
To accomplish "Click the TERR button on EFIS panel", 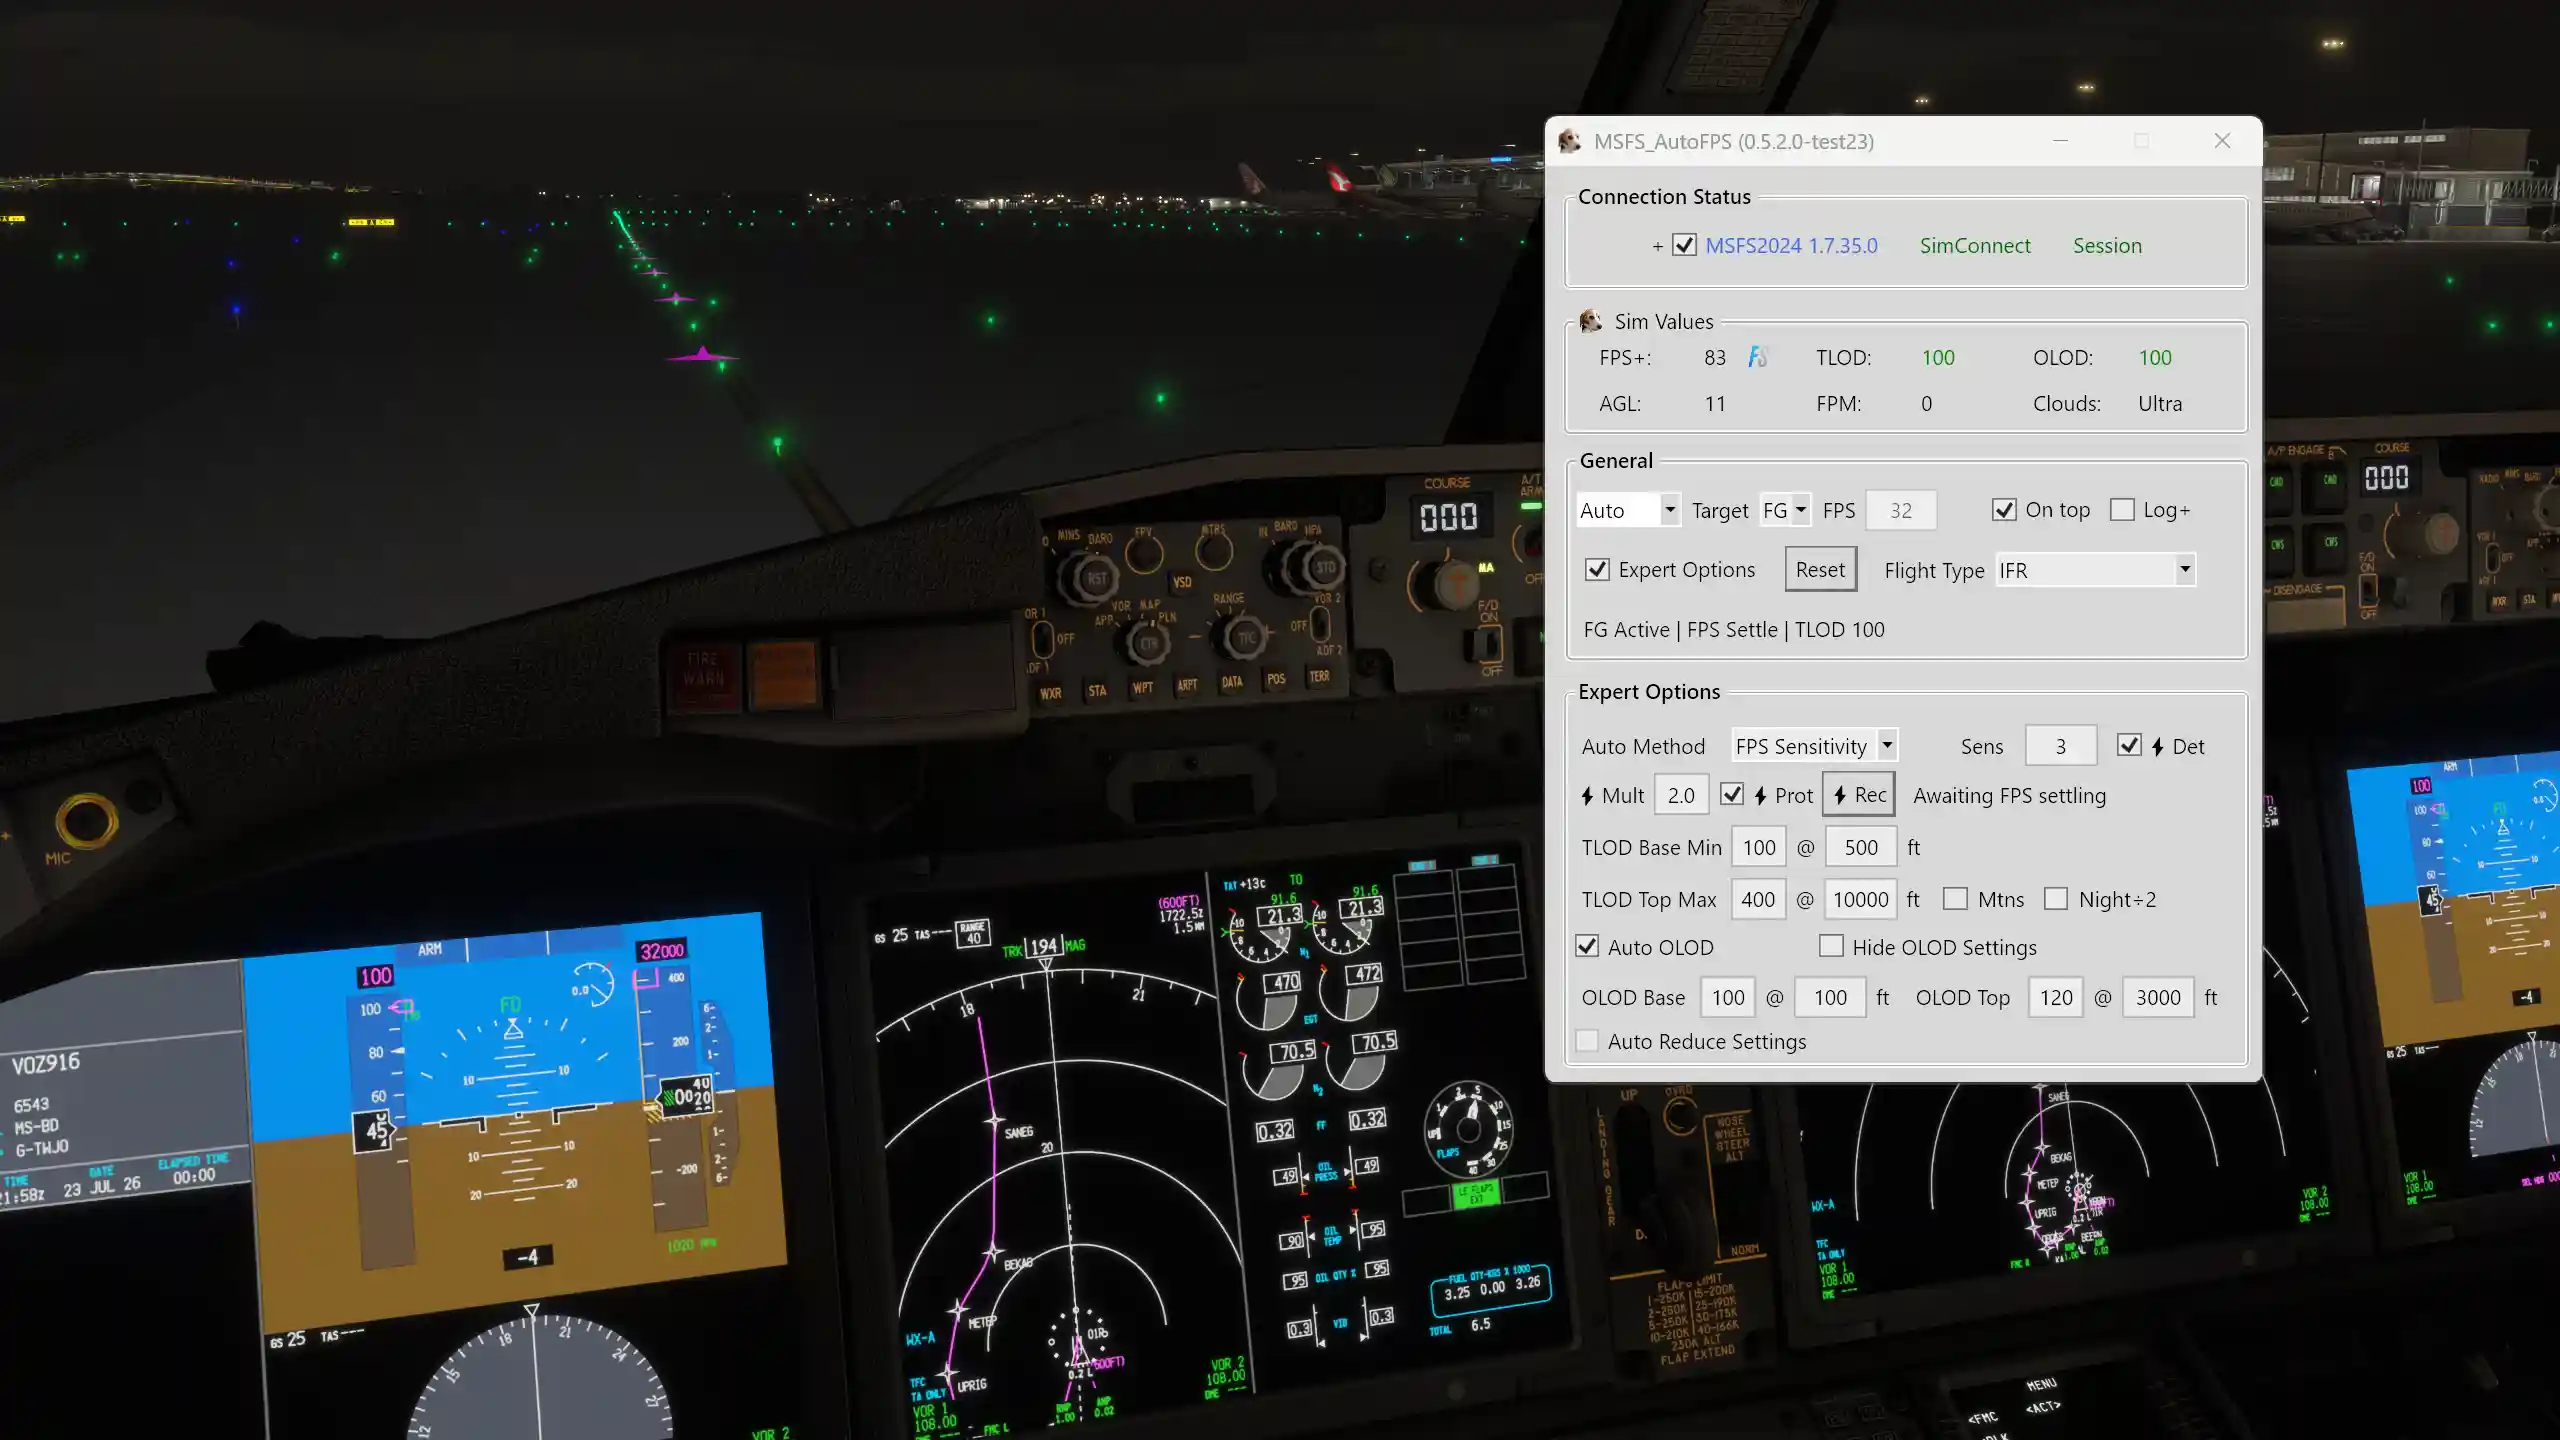I will (x=1320, y=677).
